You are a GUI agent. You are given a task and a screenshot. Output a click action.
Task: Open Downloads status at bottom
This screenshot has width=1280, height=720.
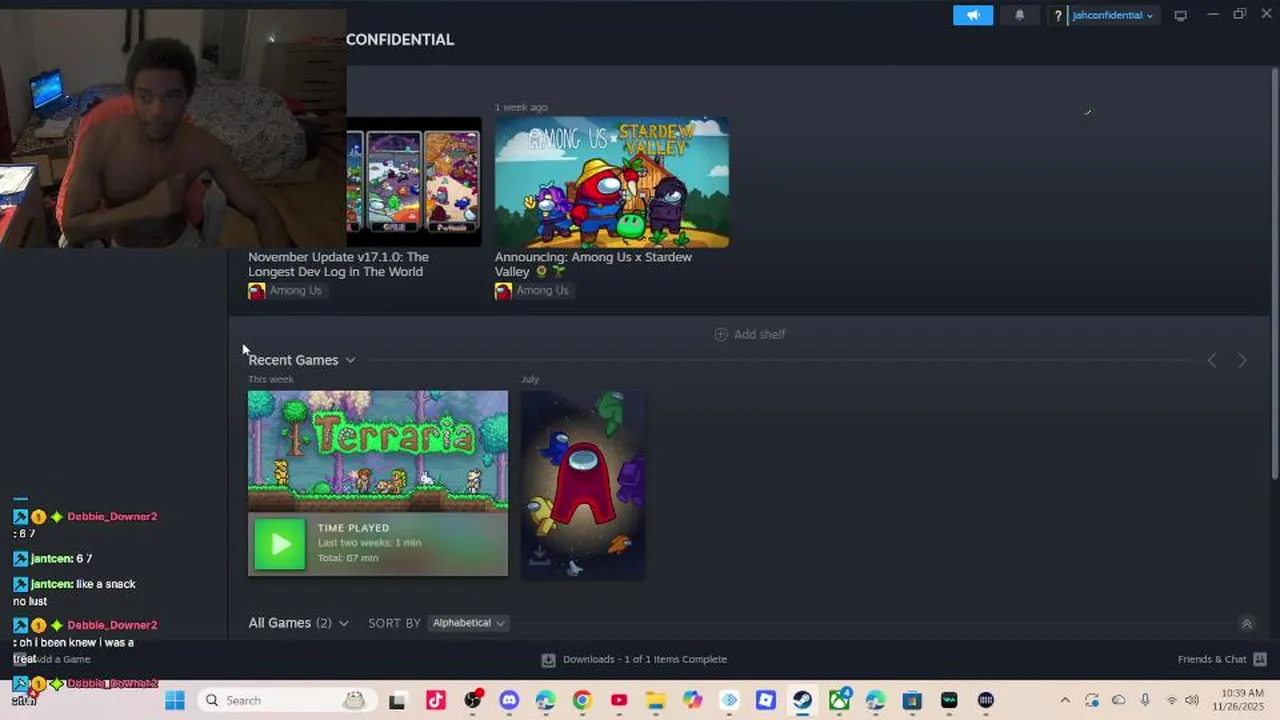(x=634, y=659)
